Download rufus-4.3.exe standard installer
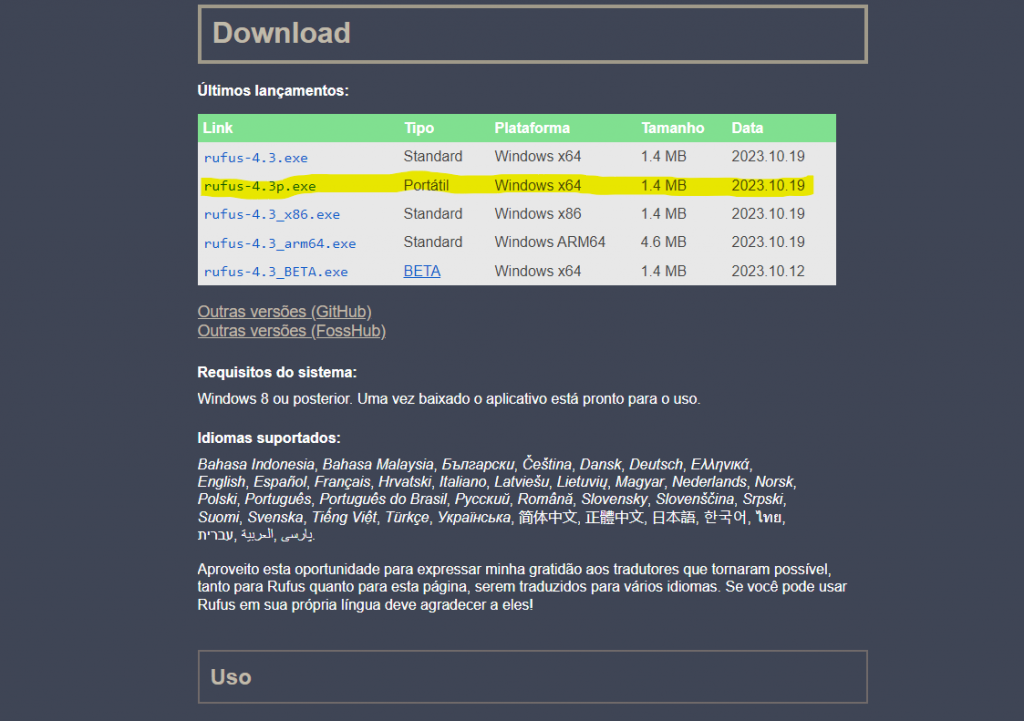This screenshot has height=721, width=1024. click(x=255, y=157)
